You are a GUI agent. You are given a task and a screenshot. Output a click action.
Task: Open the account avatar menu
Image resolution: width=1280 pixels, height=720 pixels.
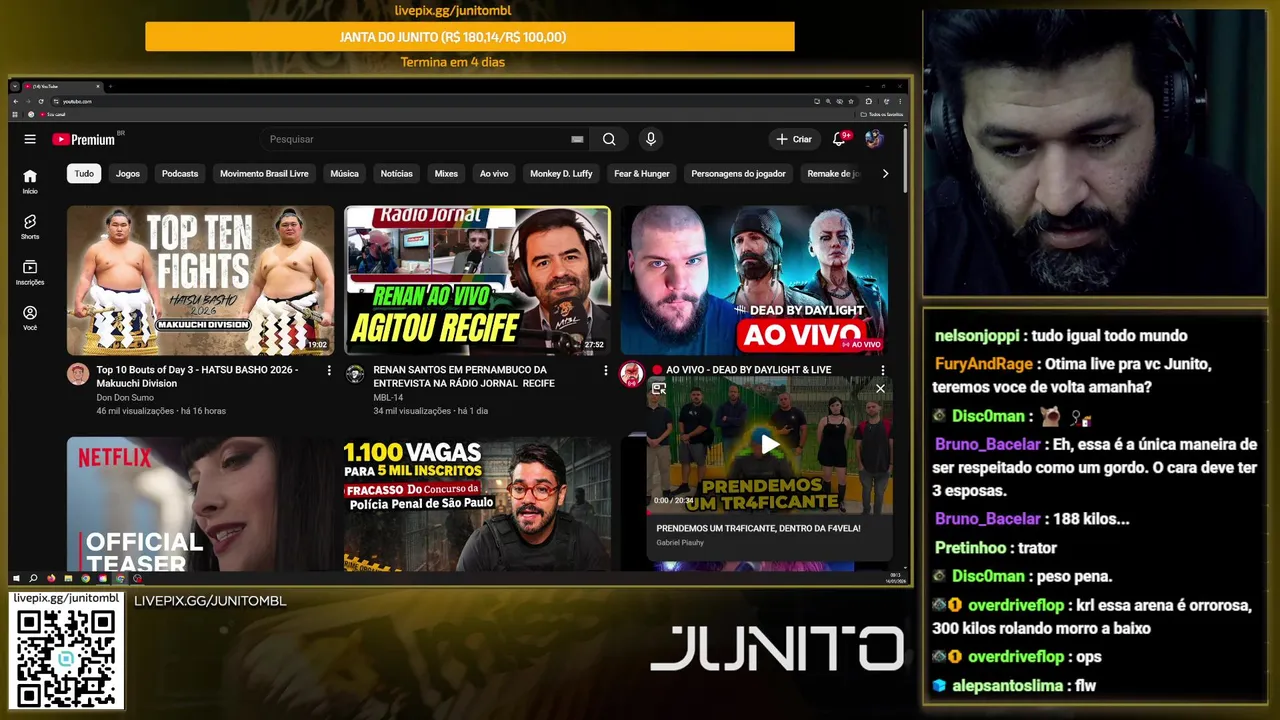pyautogui.click(x=874, y=139)
